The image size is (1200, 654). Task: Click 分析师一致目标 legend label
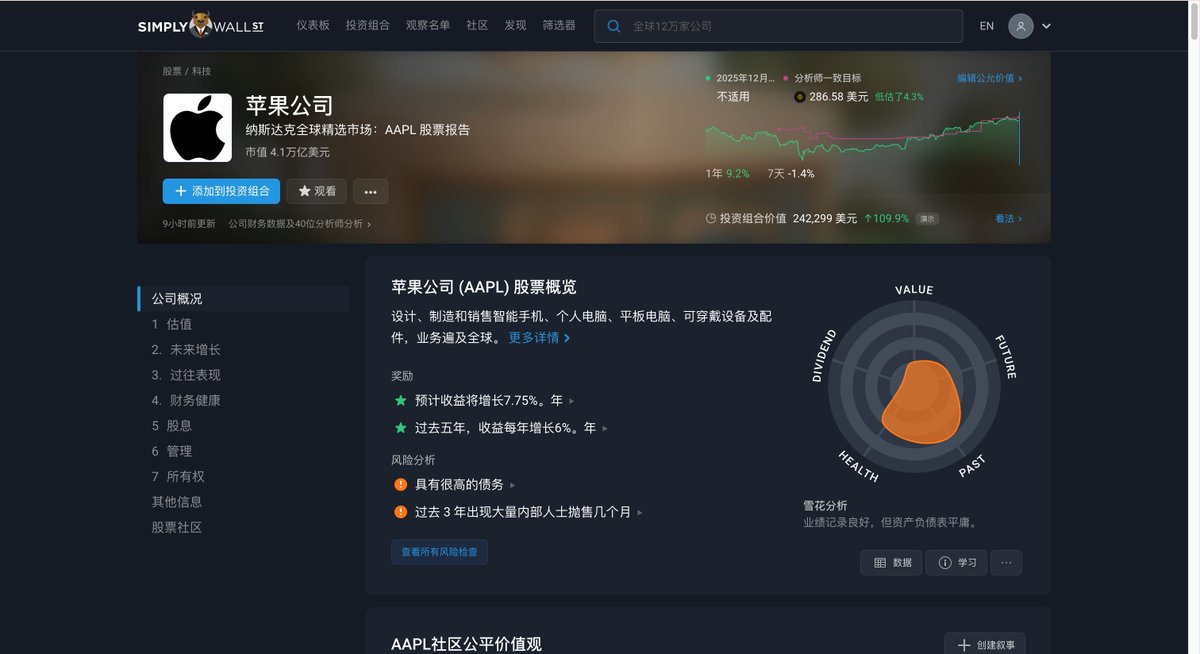(x=827, y=78)
